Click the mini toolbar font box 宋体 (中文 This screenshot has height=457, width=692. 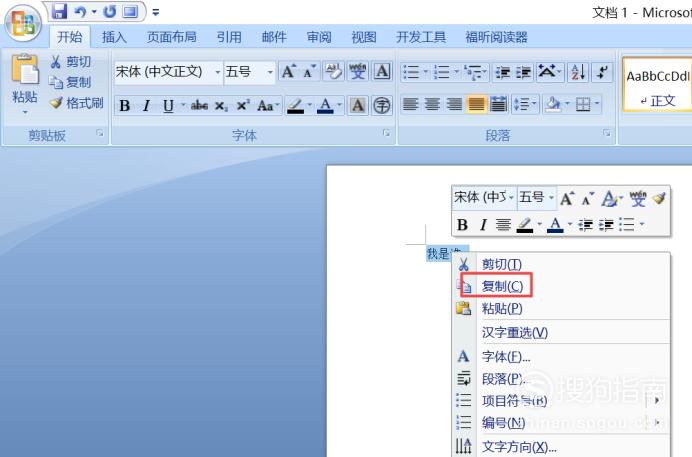[x=484, y=197]
